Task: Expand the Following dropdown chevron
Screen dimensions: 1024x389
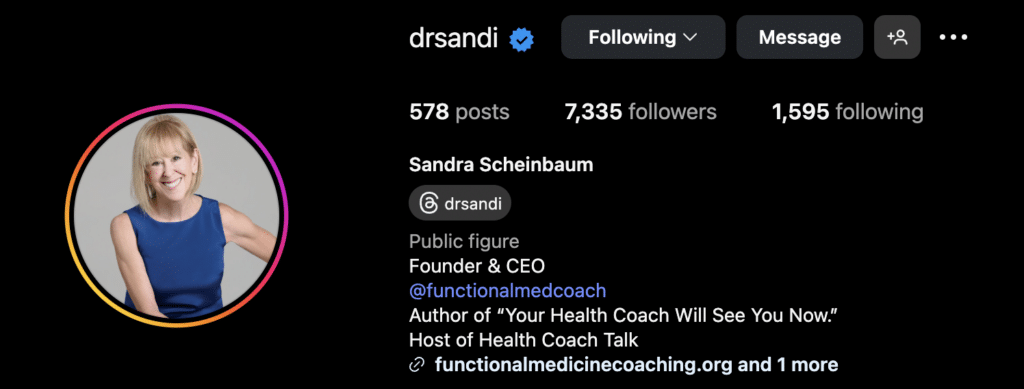Action: click(690, 38)
